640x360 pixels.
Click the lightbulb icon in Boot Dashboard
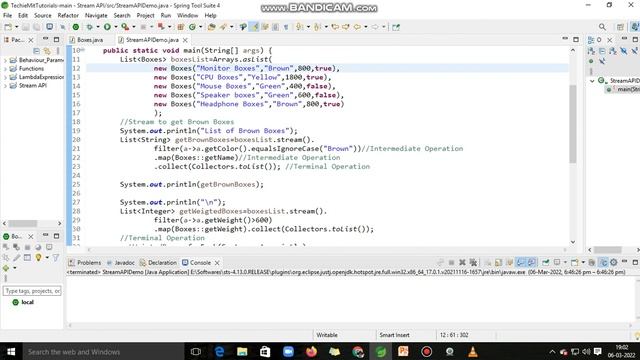click(x=38, y=258)
